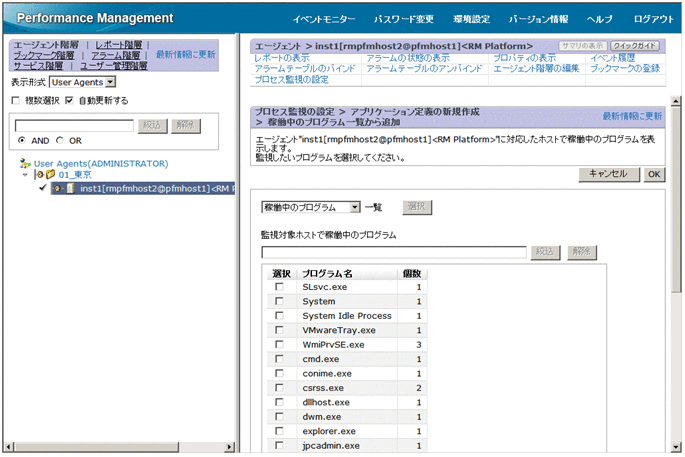Switch to ユーザー管理階層 link
The image size is (685, 457).
[x=114, y=66]
